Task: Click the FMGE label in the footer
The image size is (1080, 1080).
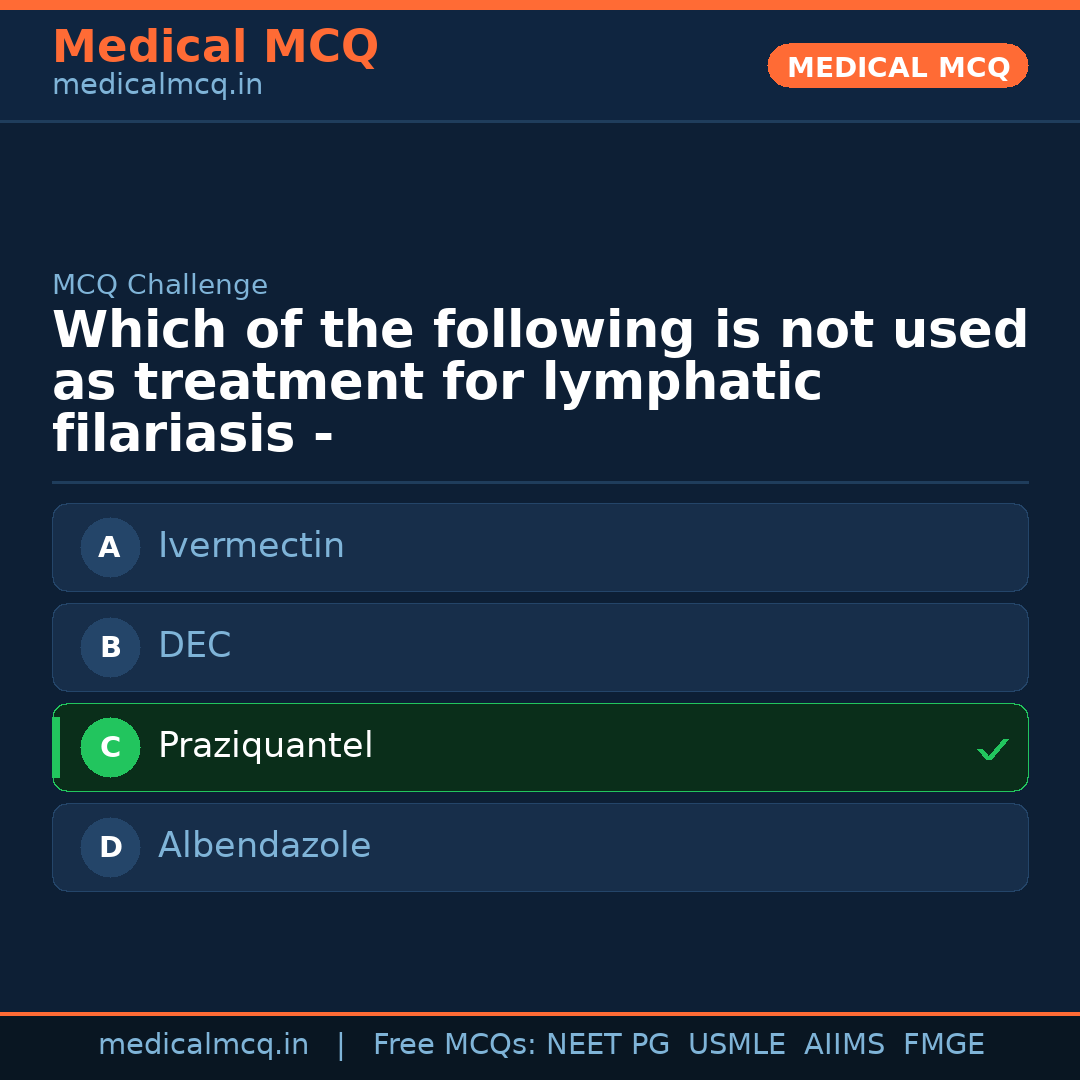Action: (943, 1043)
